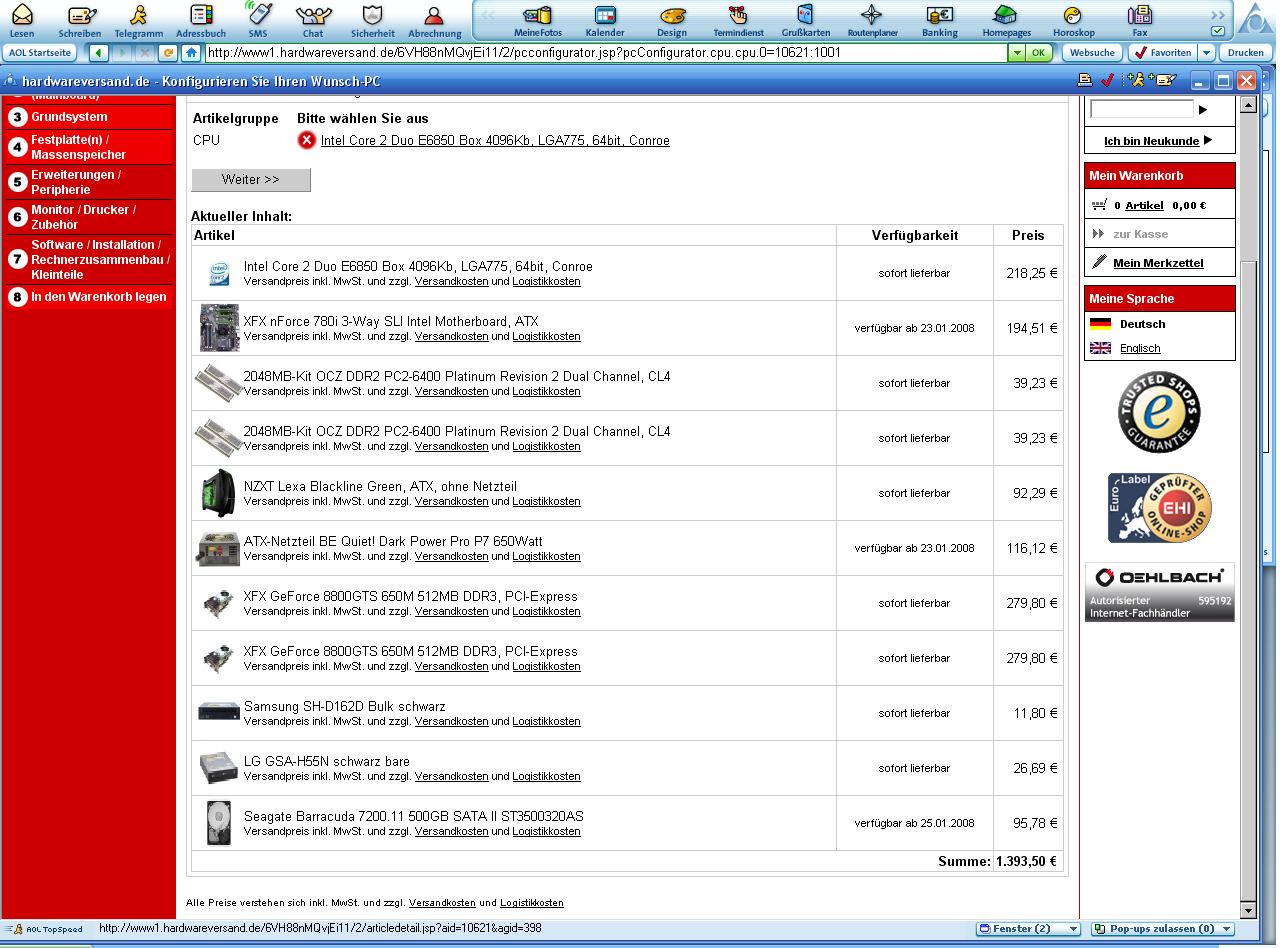Open MeineFotos in AOL toolbar

pyautogui.click(x=538, y=19)
